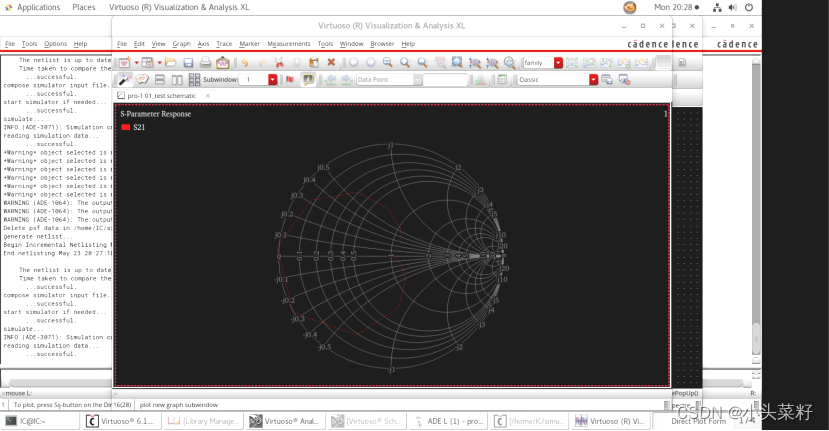Open a file with the folder icon

tap(170, 62)
